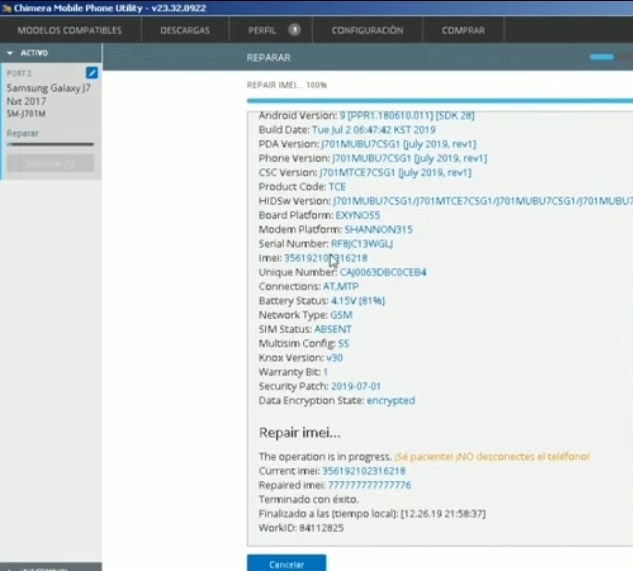
Task: Click the SM-J701M model label
Action: [26, 113]
